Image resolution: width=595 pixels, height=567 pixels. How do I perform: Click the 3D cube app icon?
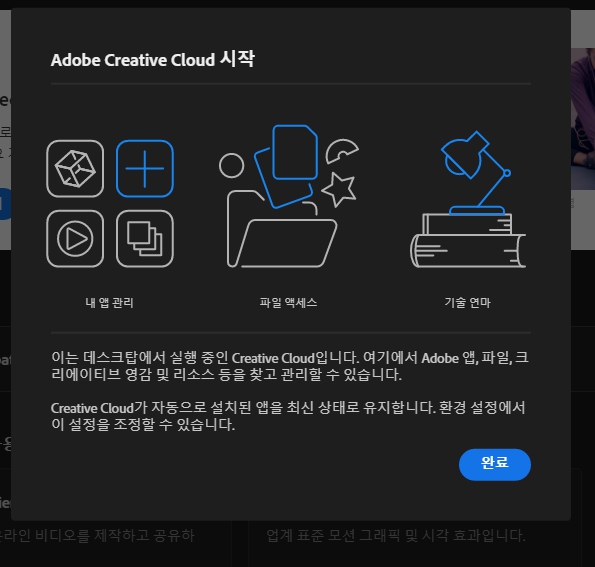click(x=75, y=169)
